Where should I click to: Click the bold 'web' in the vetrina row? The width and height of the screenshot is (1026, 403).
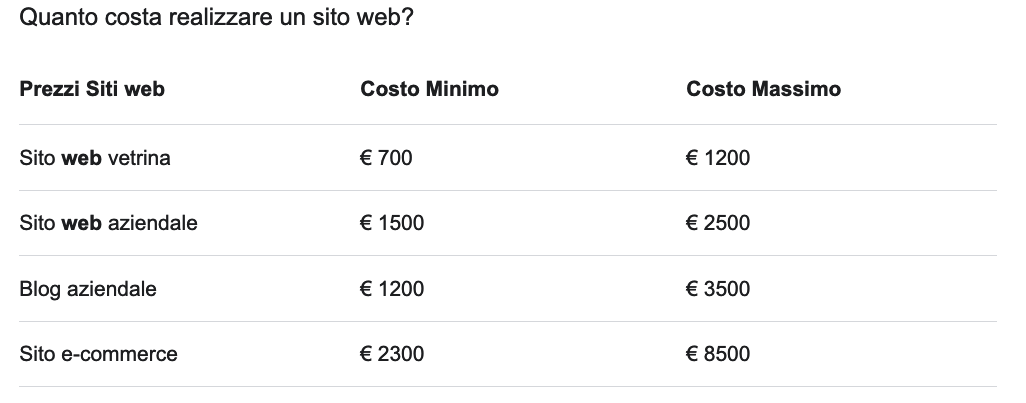pos(82,158)
